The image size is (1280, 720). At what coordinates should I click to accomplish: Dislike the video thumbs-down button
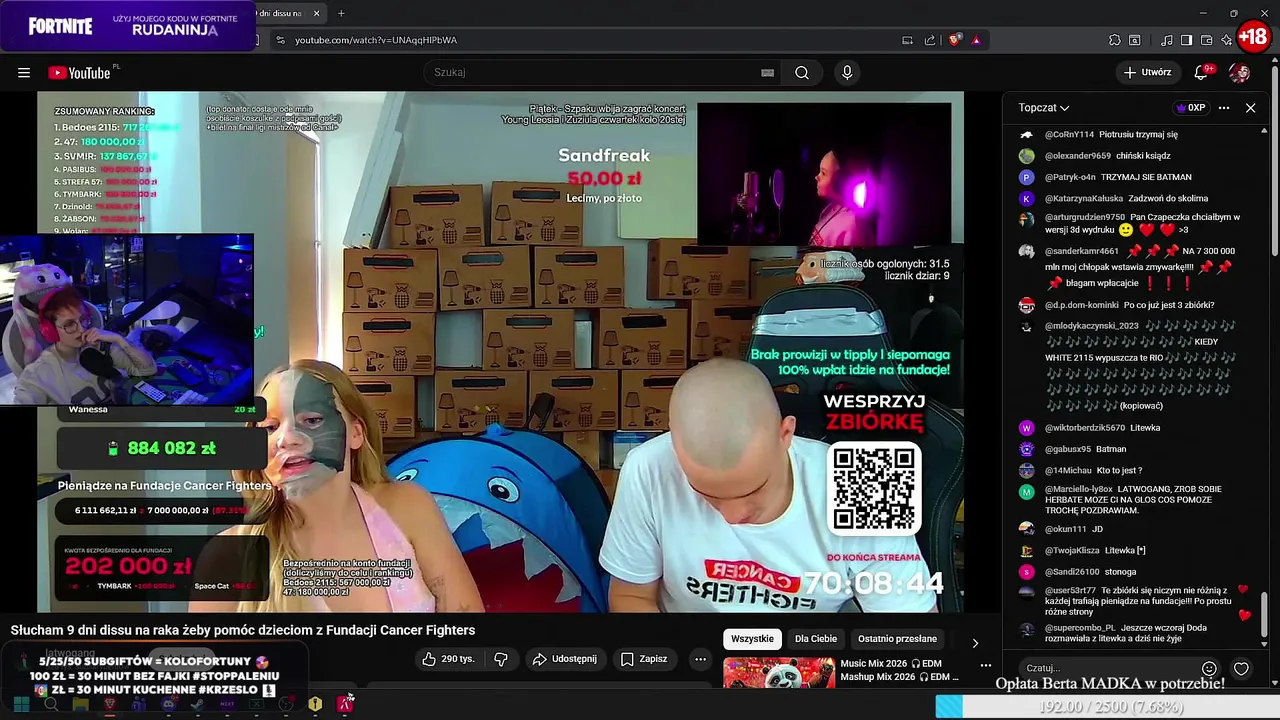(x=501, y=659)
